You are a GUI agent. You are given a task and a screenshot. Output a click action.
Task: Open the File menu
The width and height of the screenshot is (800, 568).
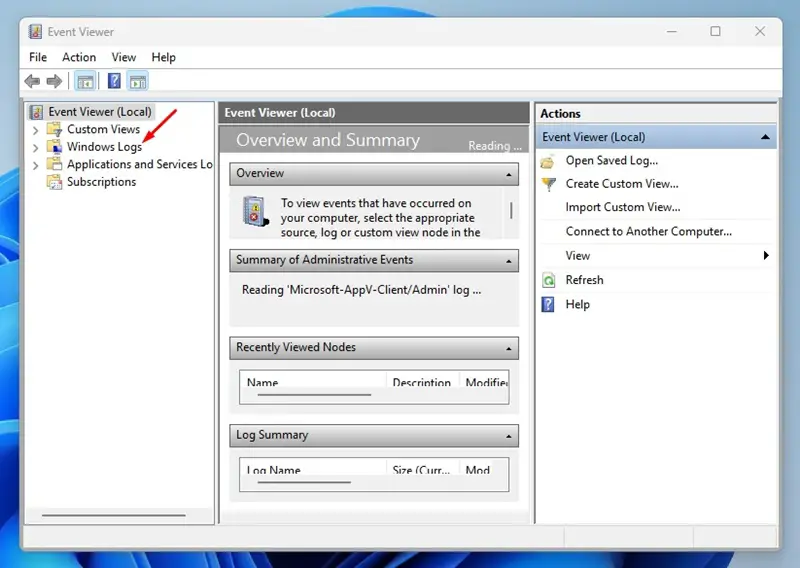coord(38,57)
